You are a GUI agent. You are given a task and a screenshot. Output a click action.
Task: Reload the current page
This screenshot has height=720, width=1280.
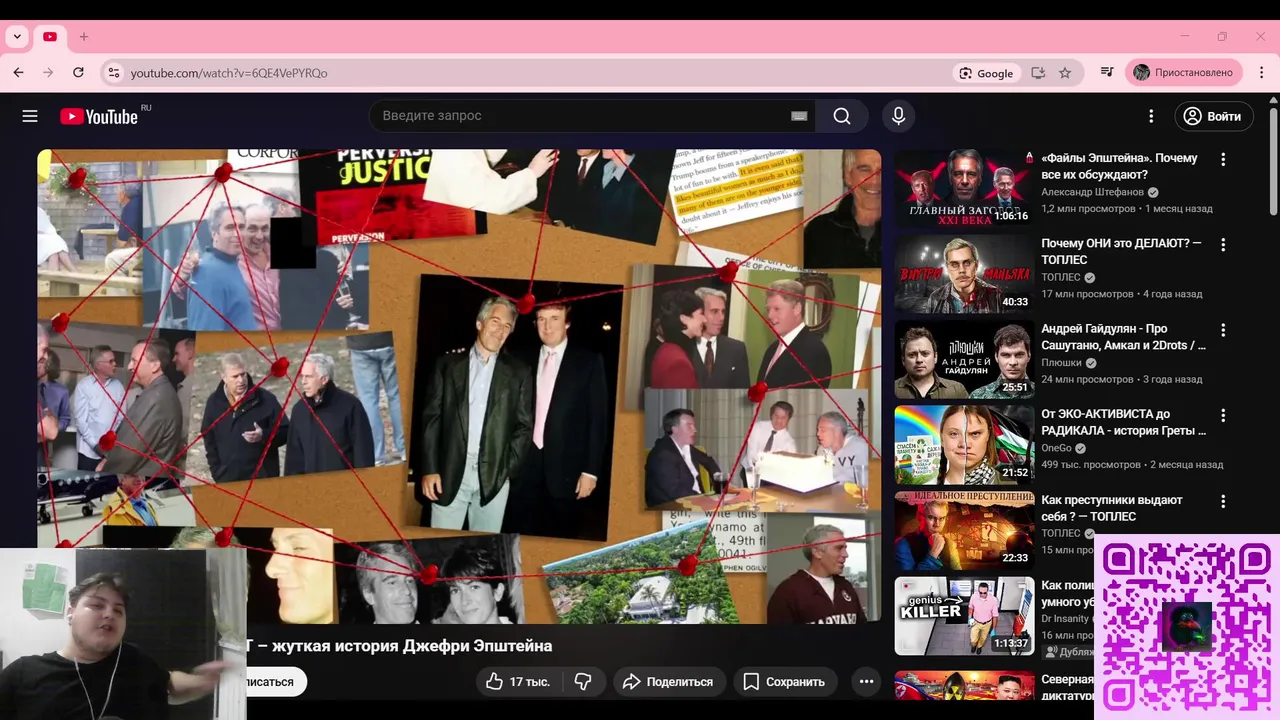point(78,72)
